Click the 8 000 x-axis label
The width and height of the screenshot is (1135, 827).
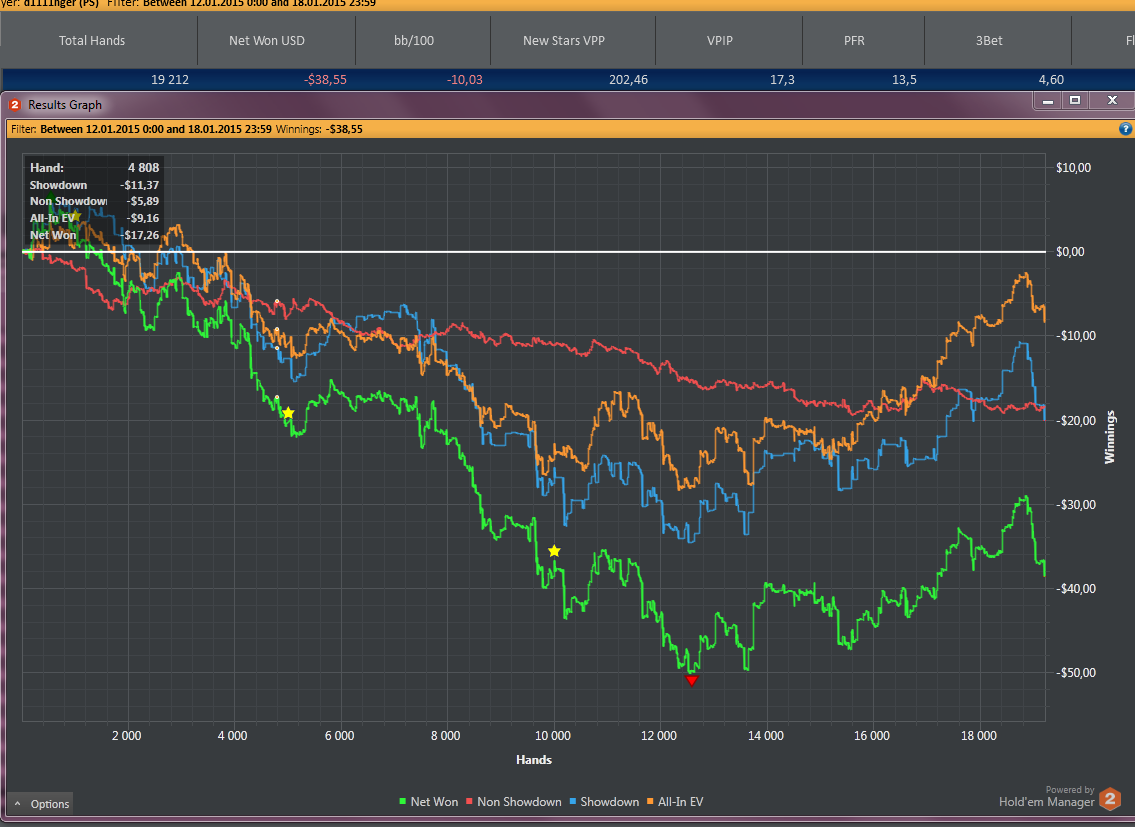(445, 736)
